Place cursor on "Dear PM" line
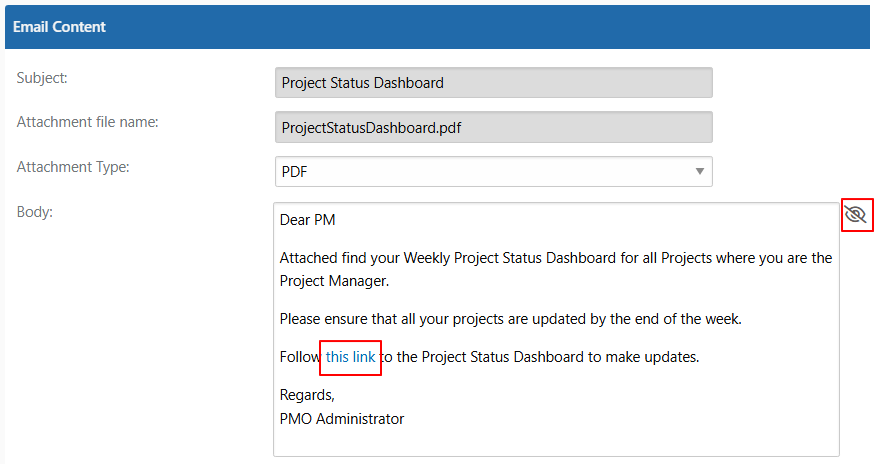The height and width of the screenshot is (464, 875). tap(307, 220)
